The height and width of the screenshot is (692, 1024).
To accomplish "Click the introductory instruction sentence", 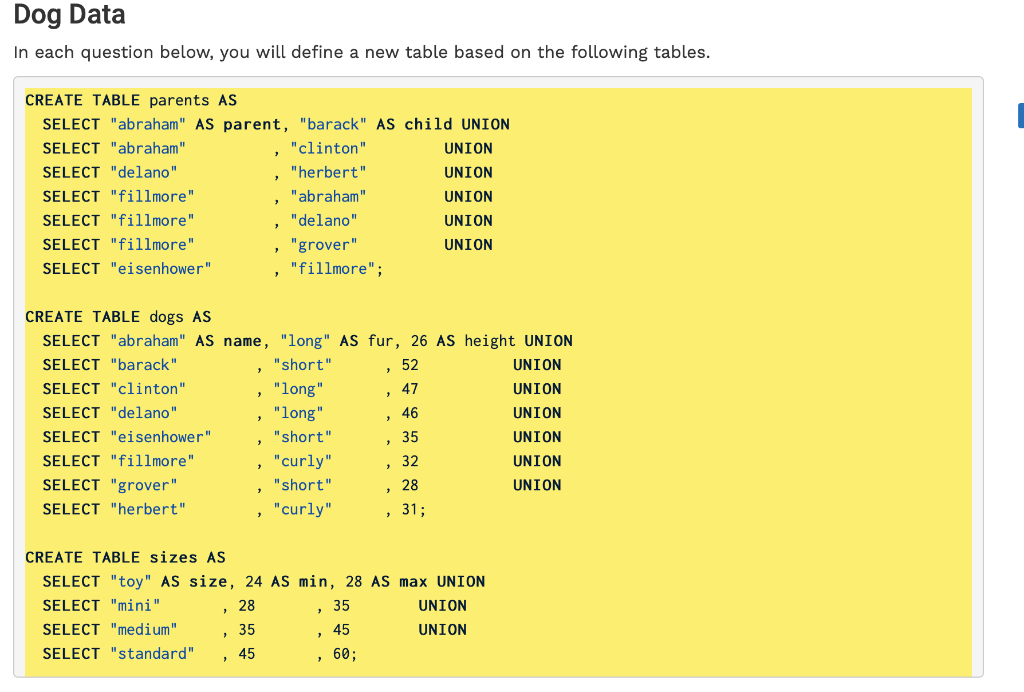I will coord(361,52).
